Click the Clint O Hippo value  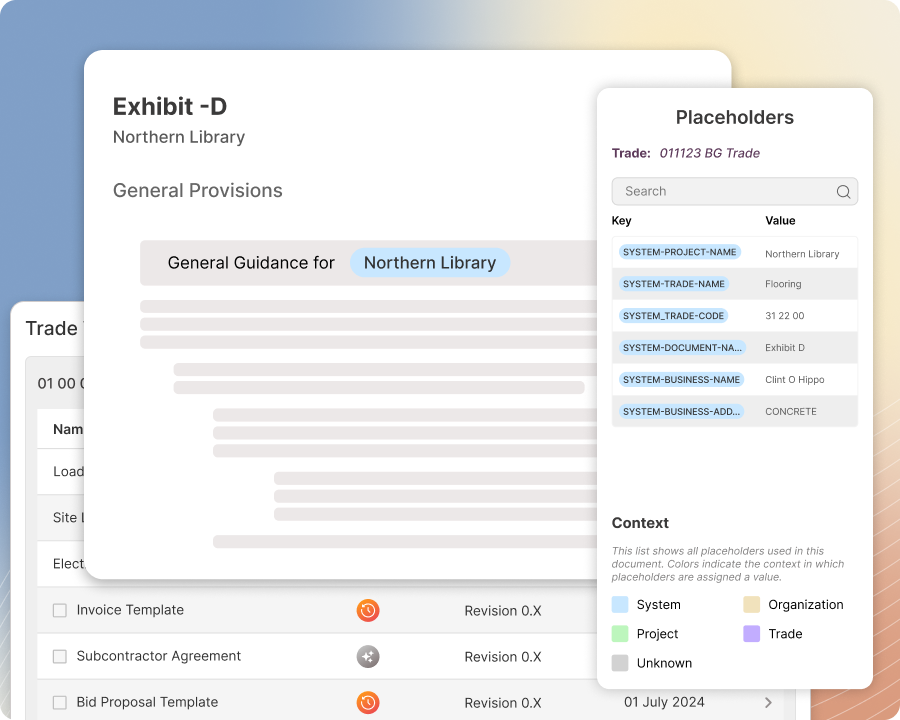(794, 380)
